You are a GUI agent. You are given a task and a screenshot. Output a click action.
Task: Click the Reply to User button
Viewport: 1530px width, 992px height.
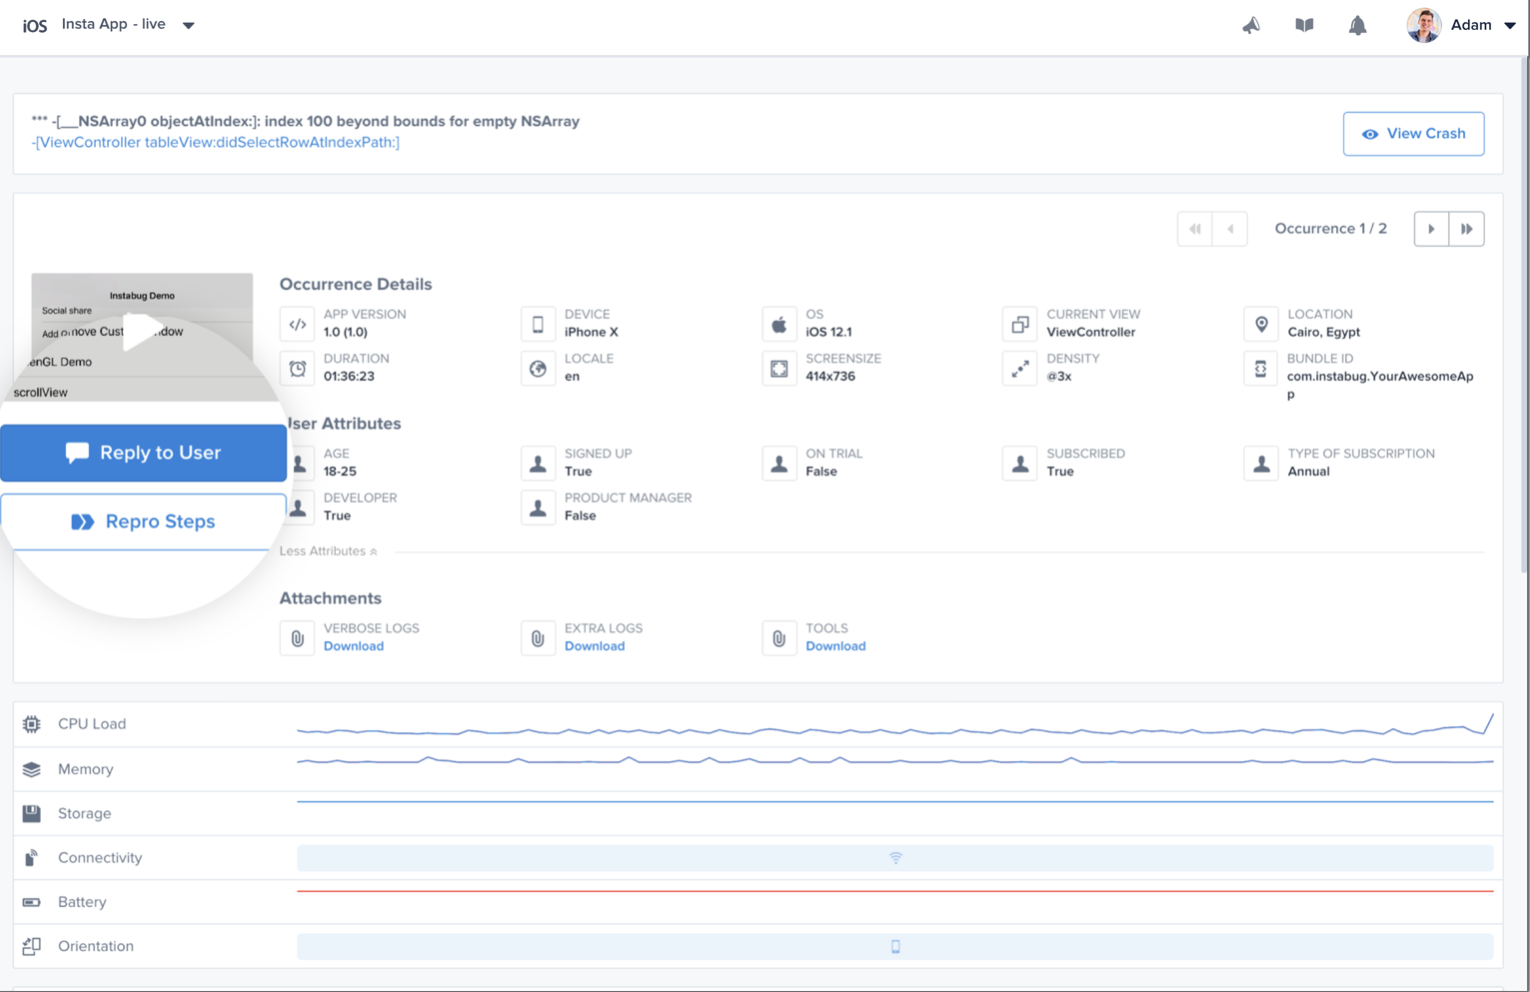(x=143, y=453)
